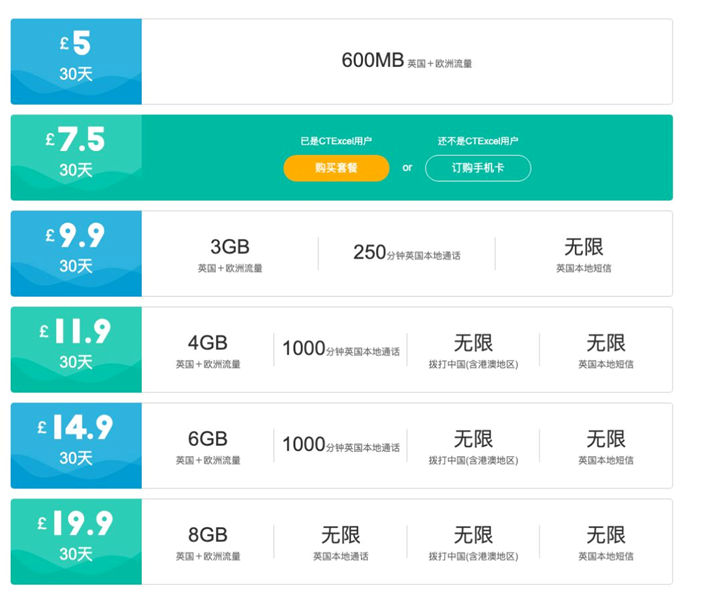The height and width of the screenshot is (598, 722).
Task: Click the 已是CTExcel用户 label
Action: point(336,141)
